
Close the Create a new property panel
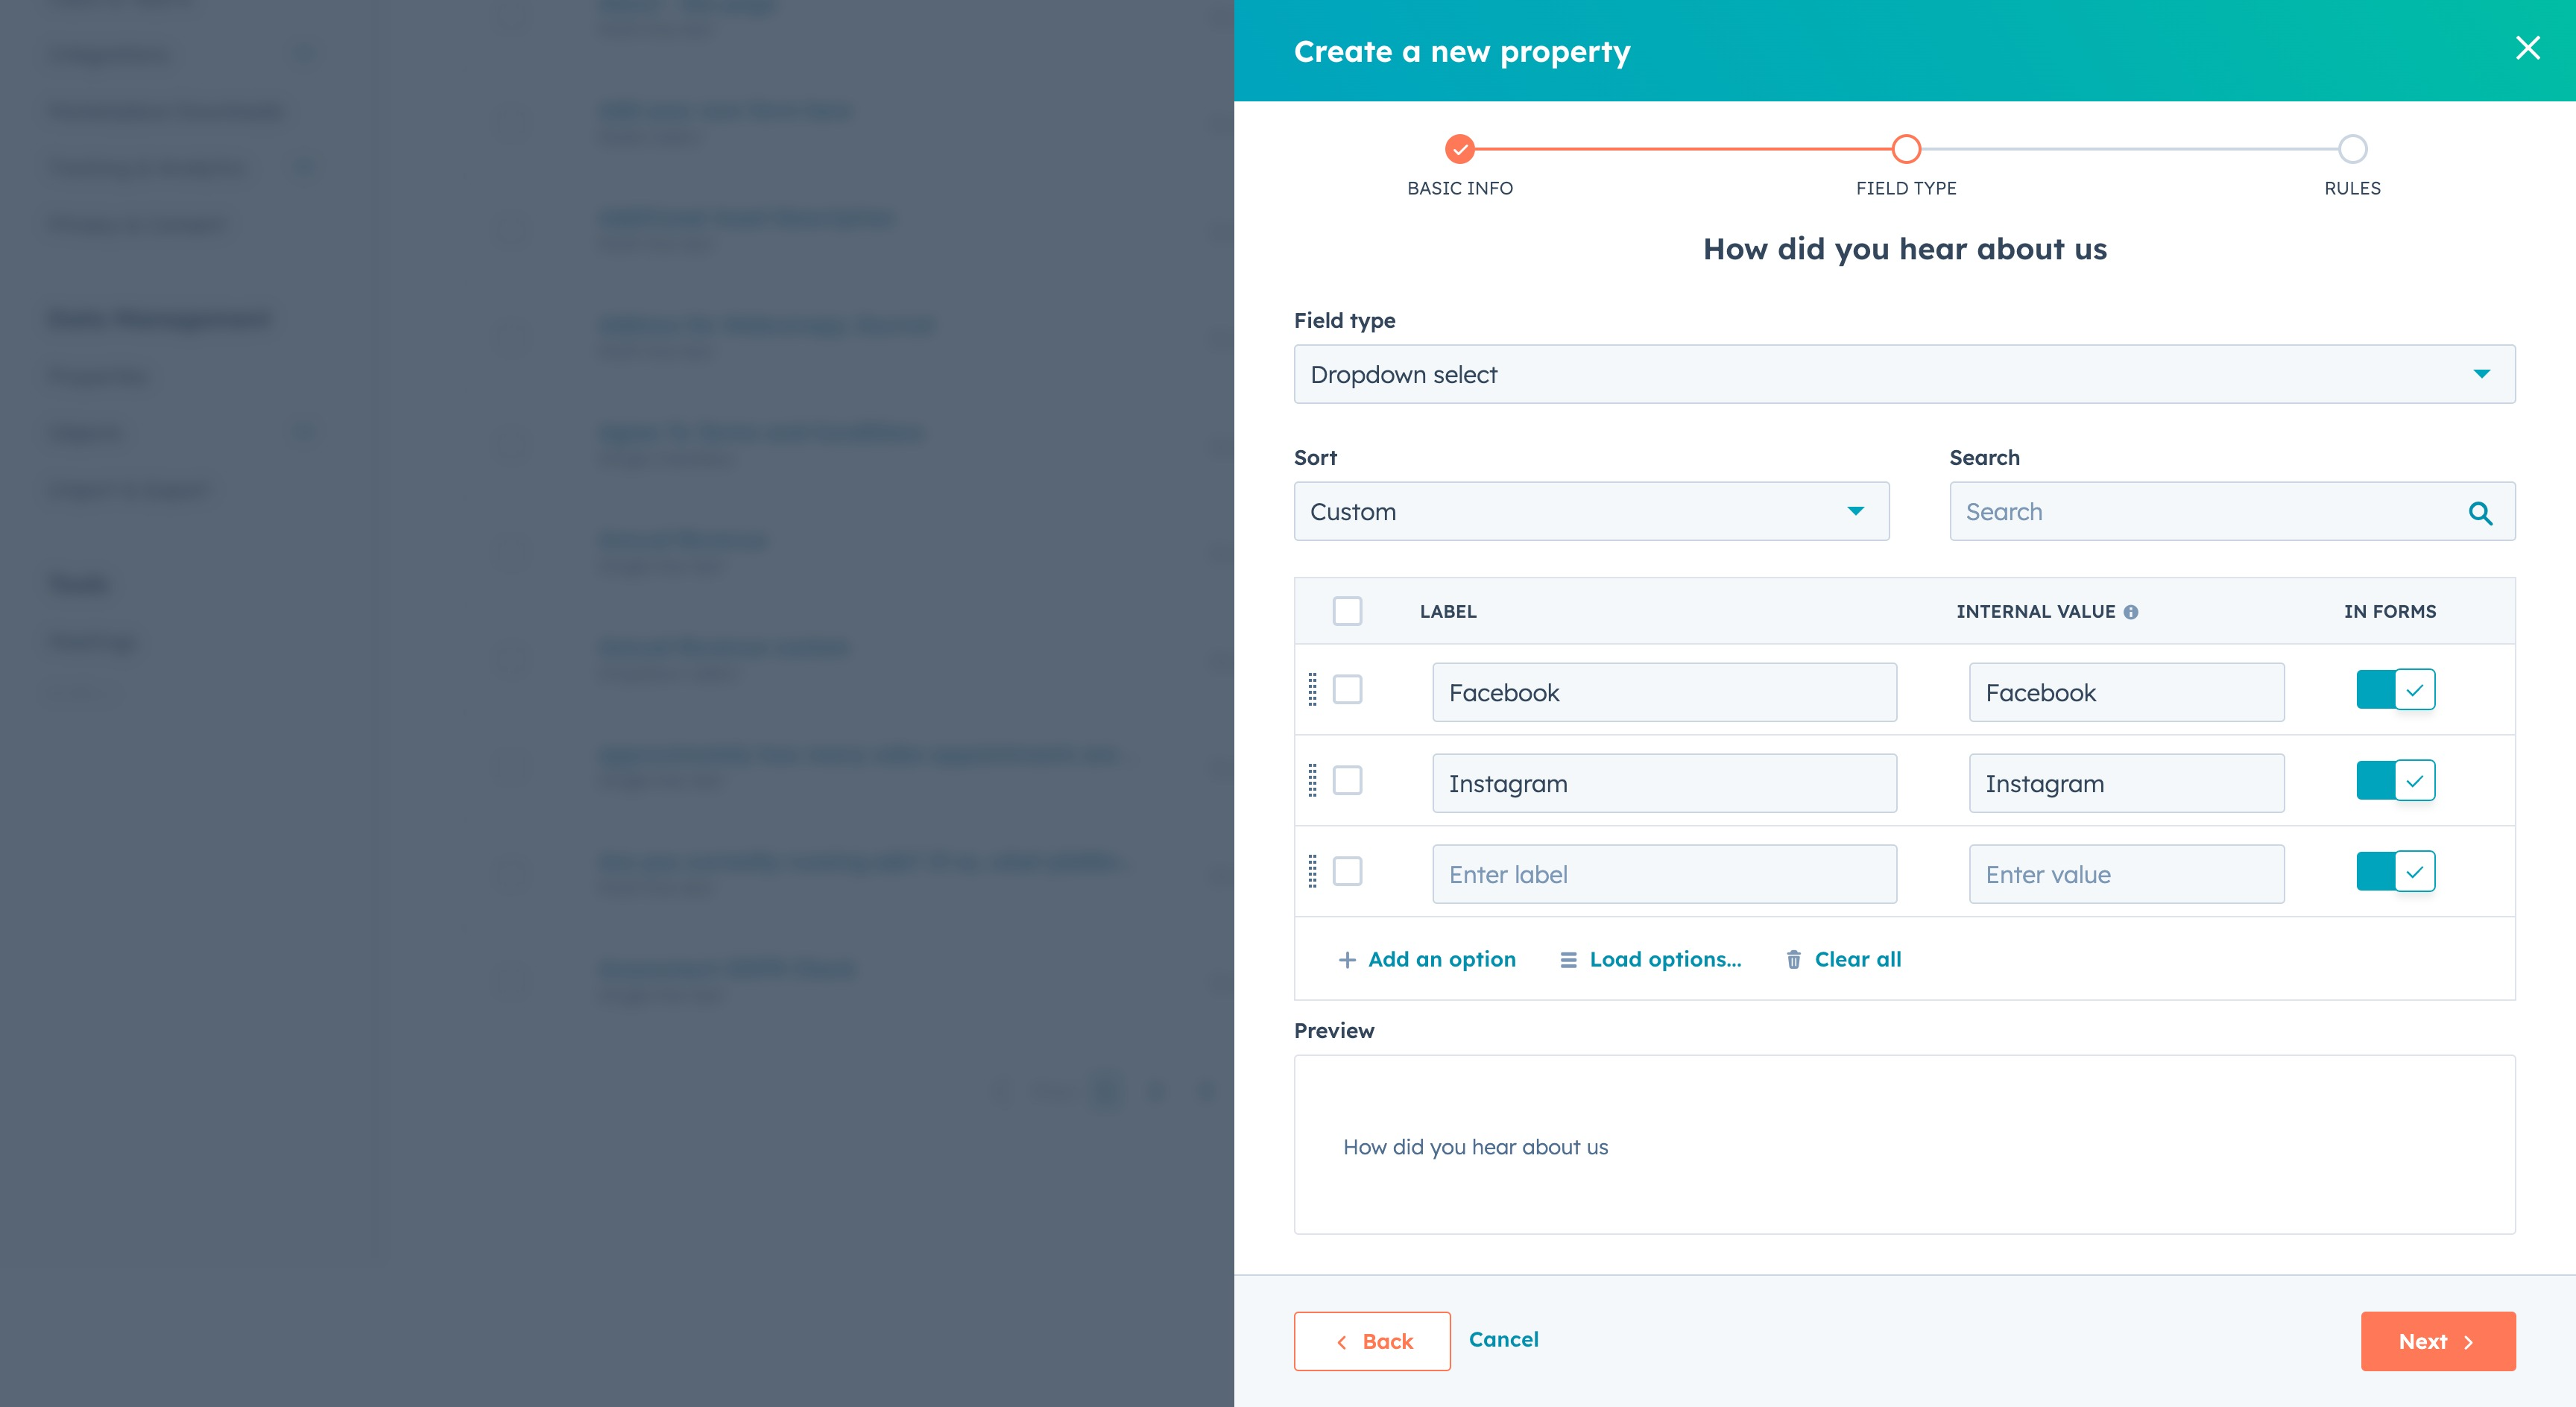click(2528, 48)
